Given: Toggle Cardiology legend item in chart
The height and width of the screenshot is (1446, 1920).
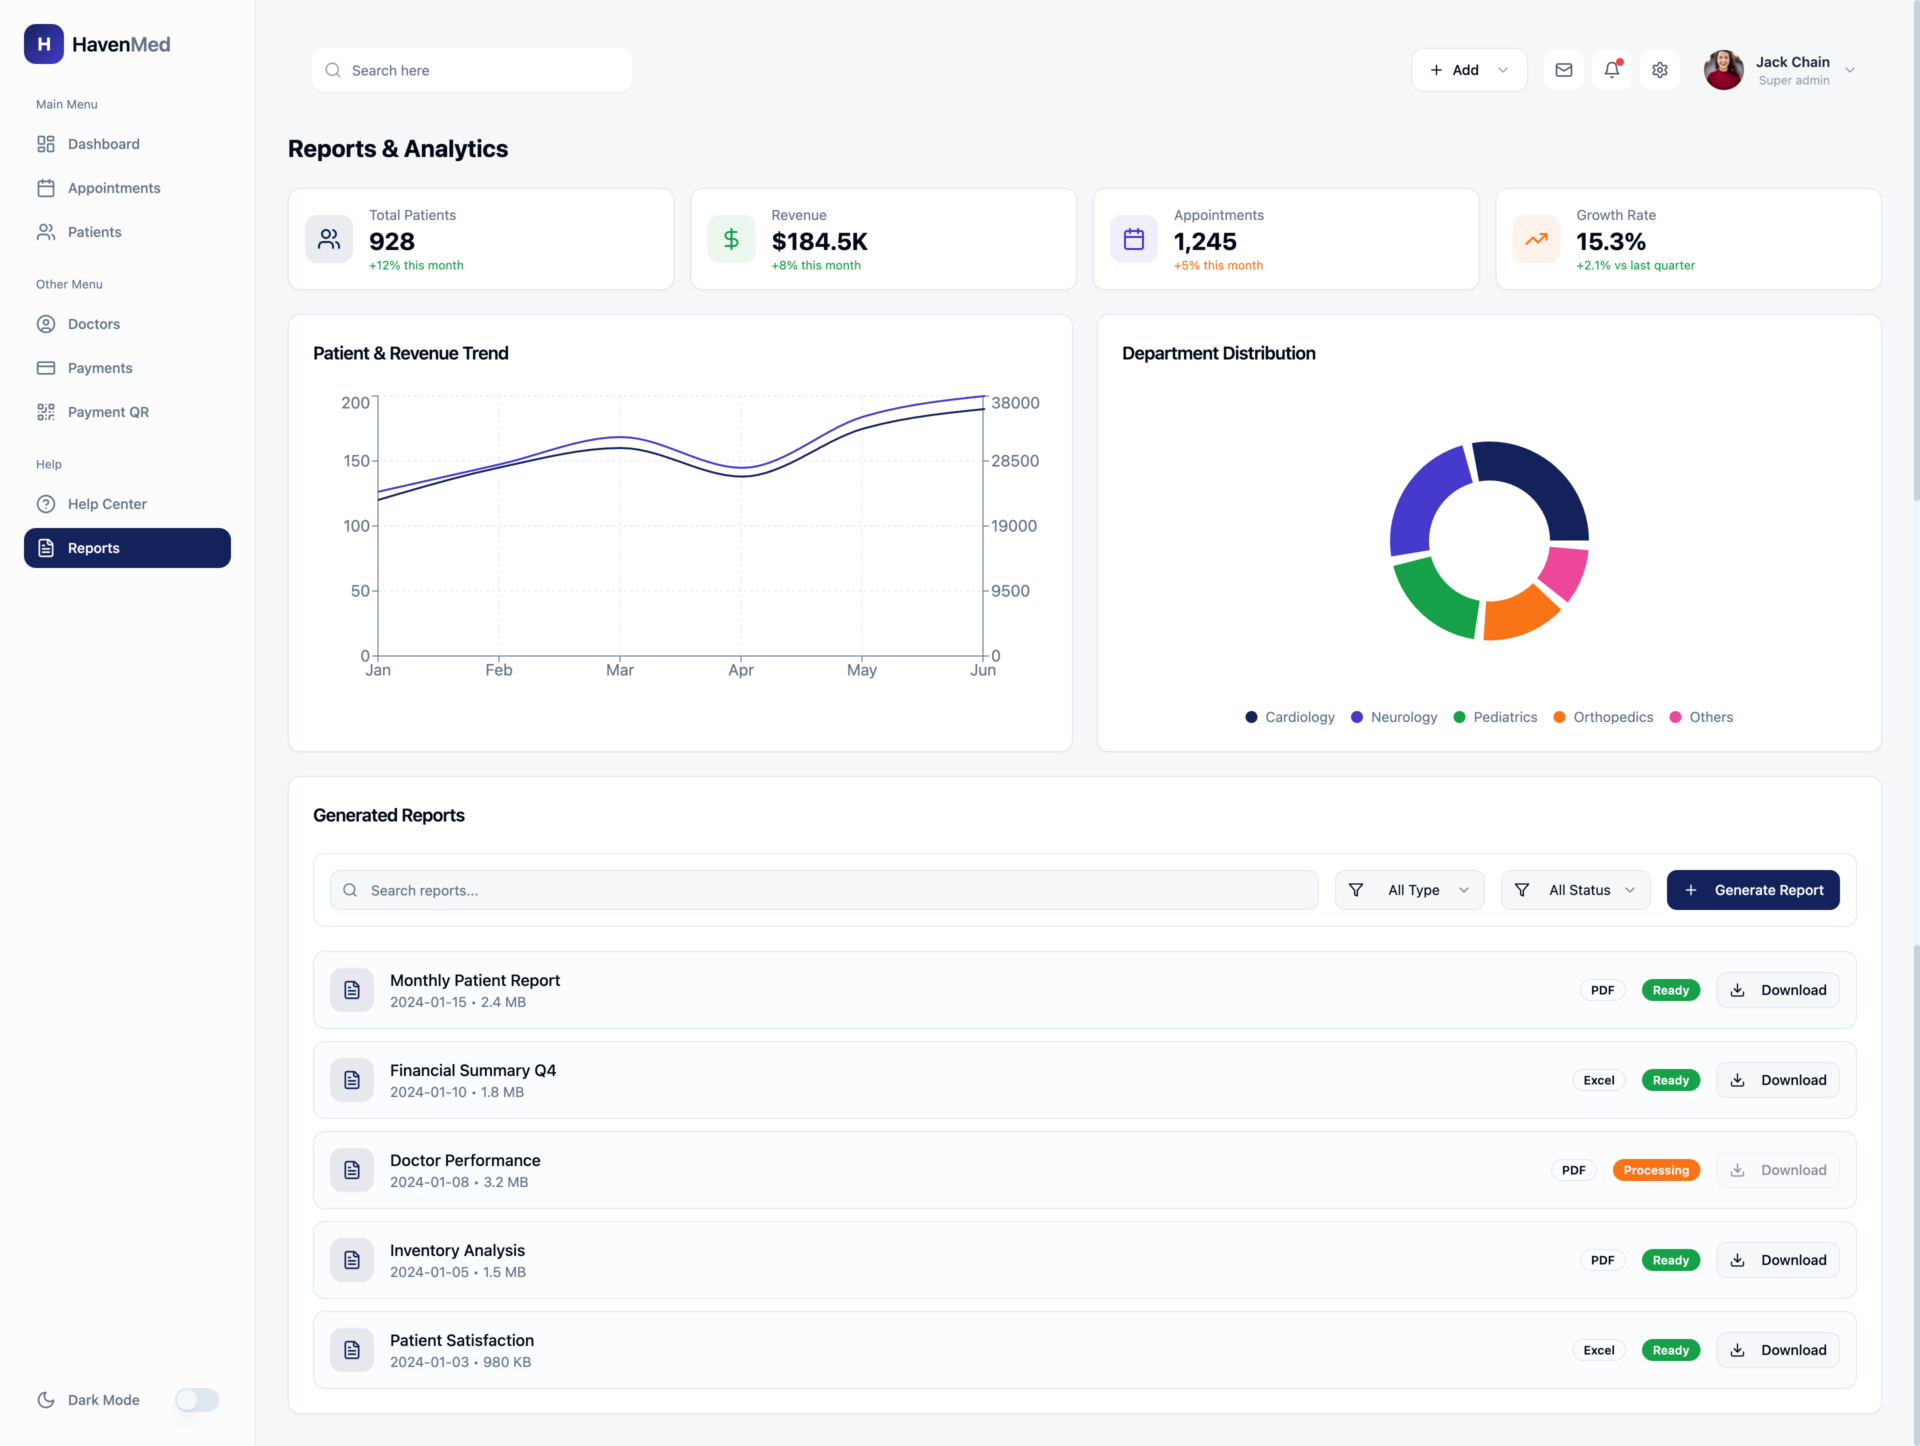Looking at the screenshot, I should (1290, 717).
